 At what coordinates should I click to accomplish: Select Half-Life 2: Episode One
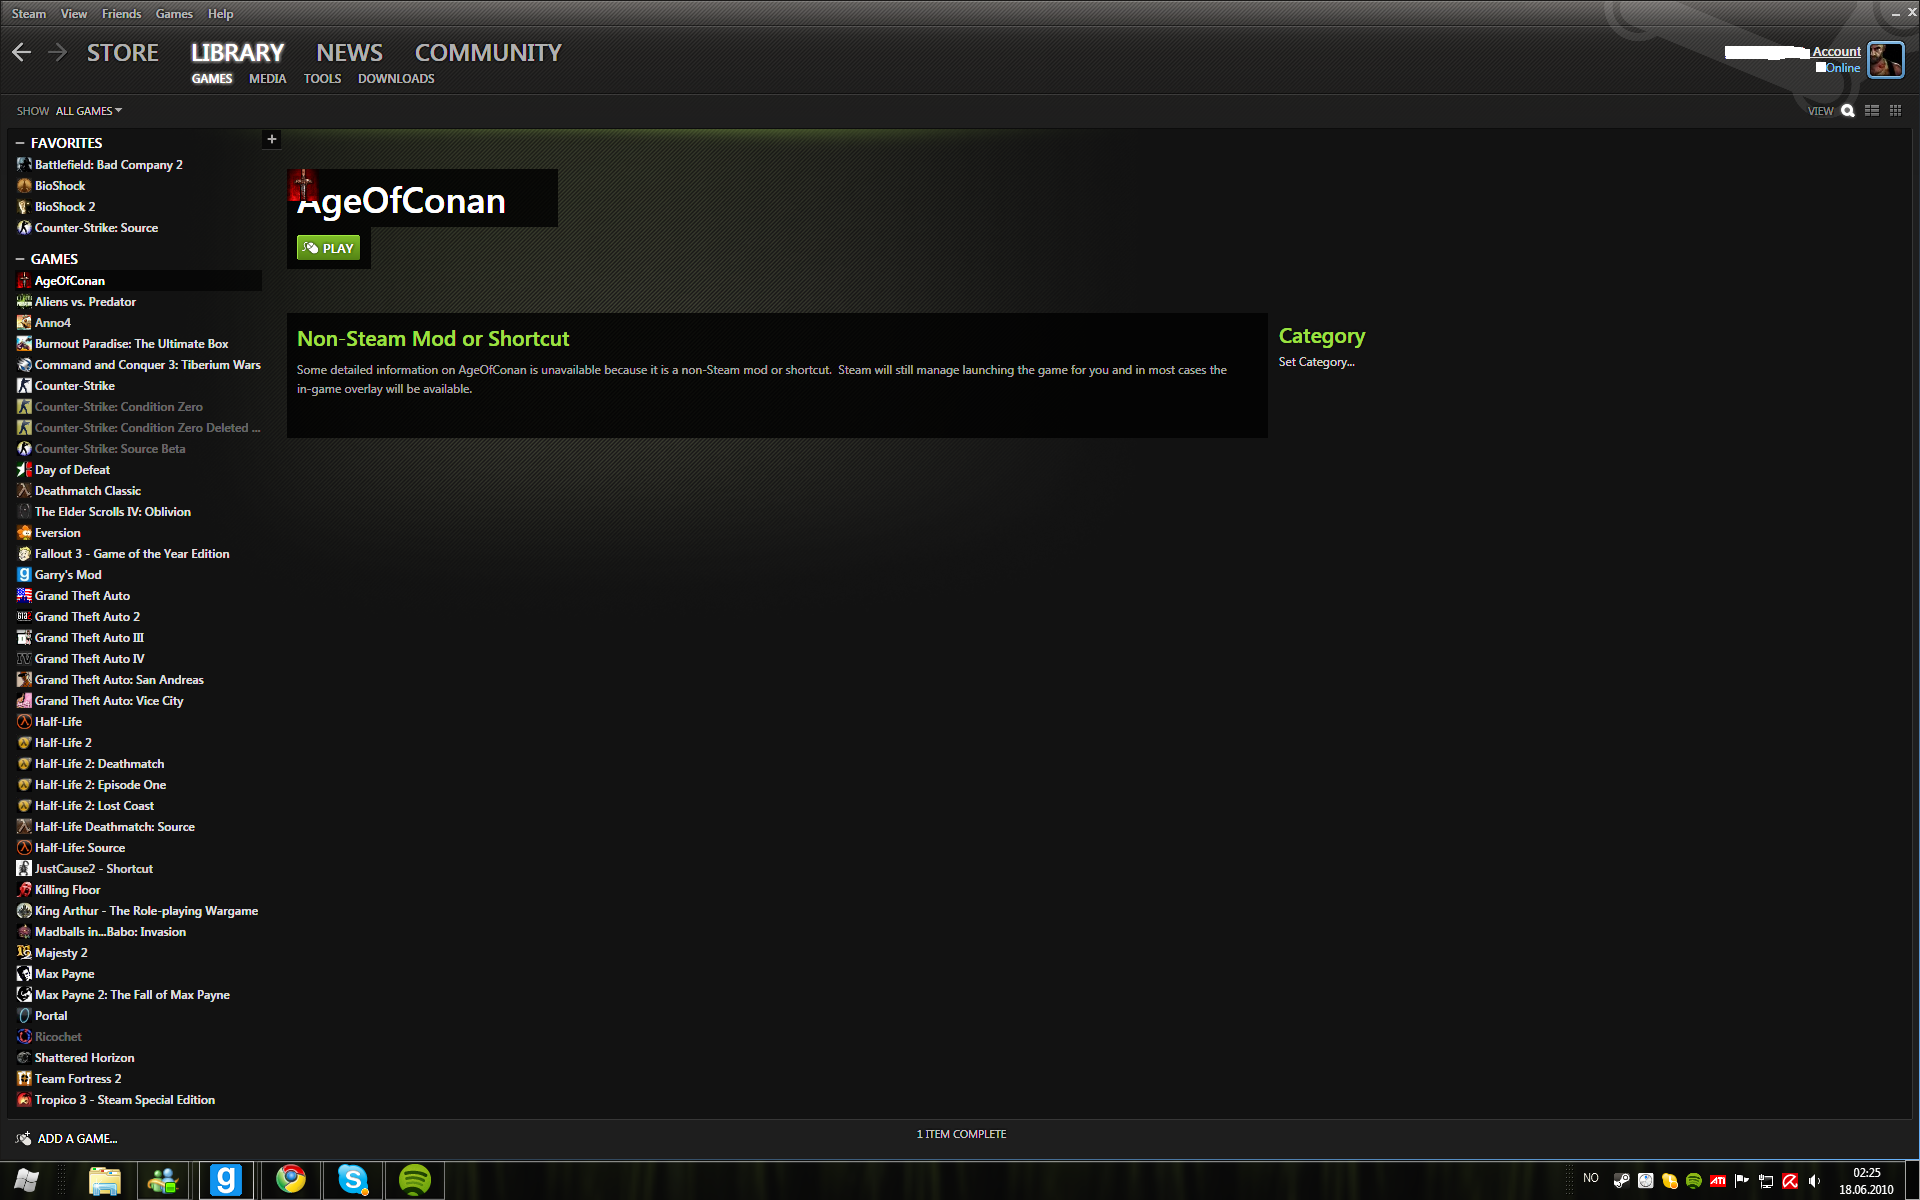(138, 785)
